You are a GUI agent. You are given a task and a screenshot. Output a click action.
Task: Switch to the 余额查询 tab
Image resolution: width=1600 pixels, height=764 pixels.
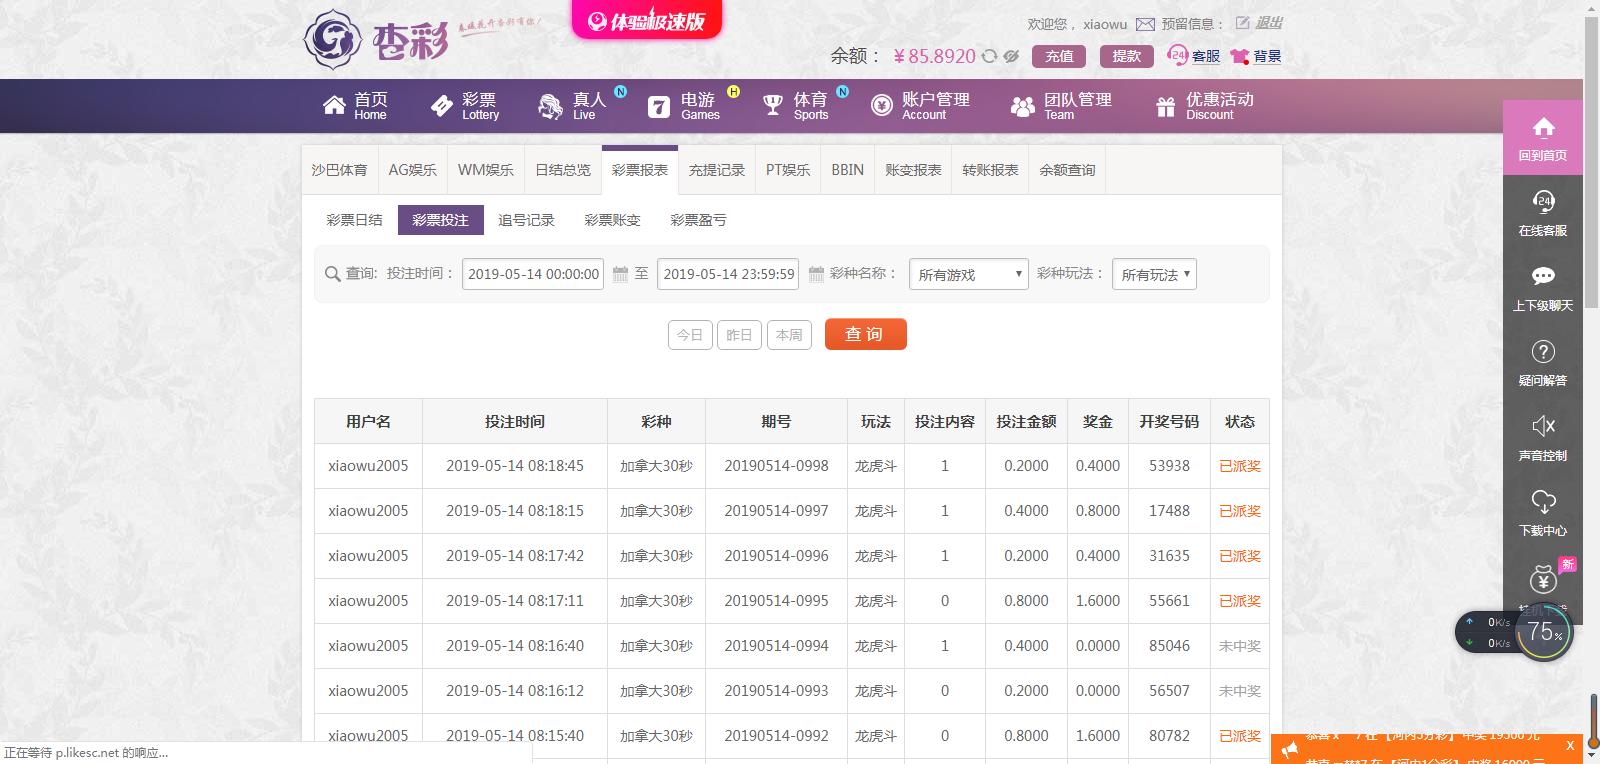pos(1067,170)
